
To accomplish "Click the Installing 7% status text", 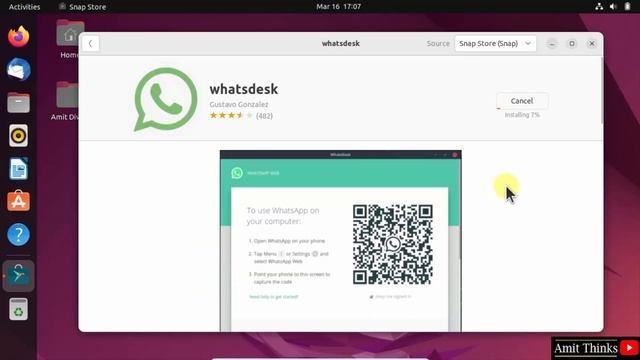I will 522,115.
